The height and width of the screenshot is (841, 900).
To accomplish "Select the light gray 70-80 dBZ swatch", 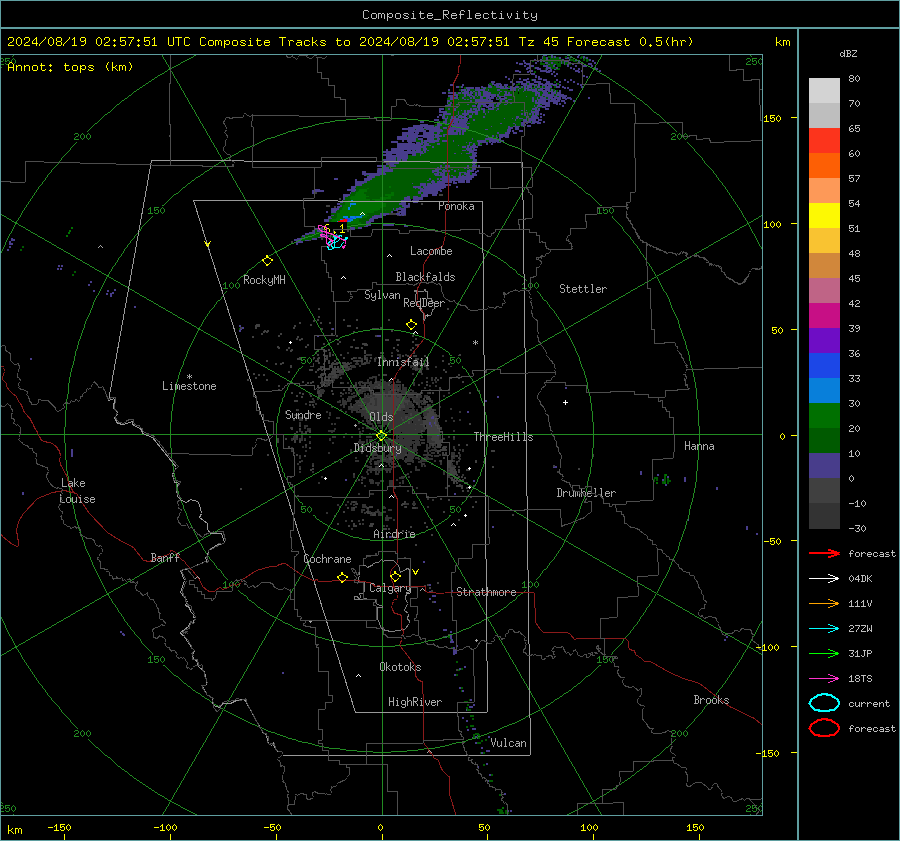I will coord(824,91).
